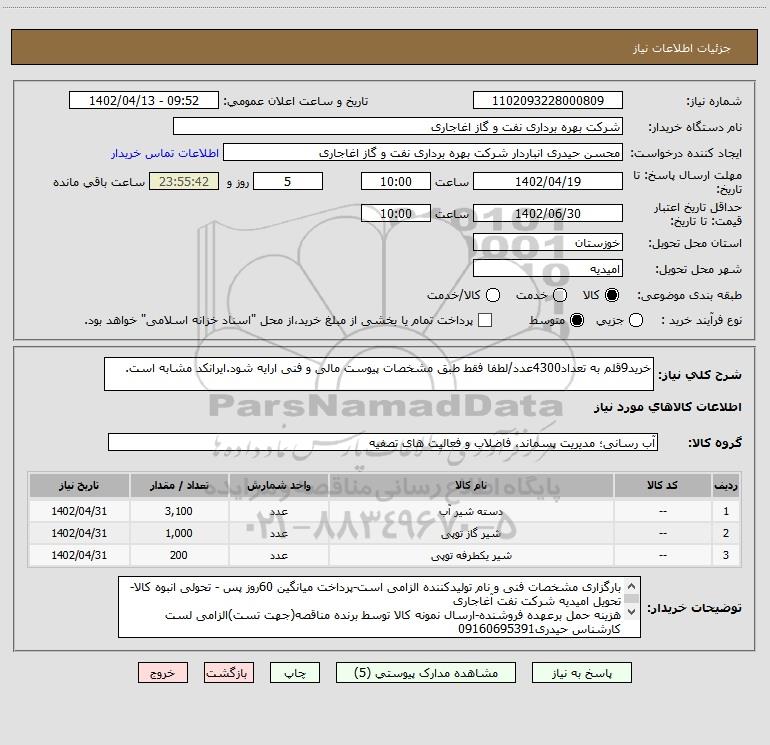Click the تعداد / مقدار column header
The image size is (770, 745).
179,485
